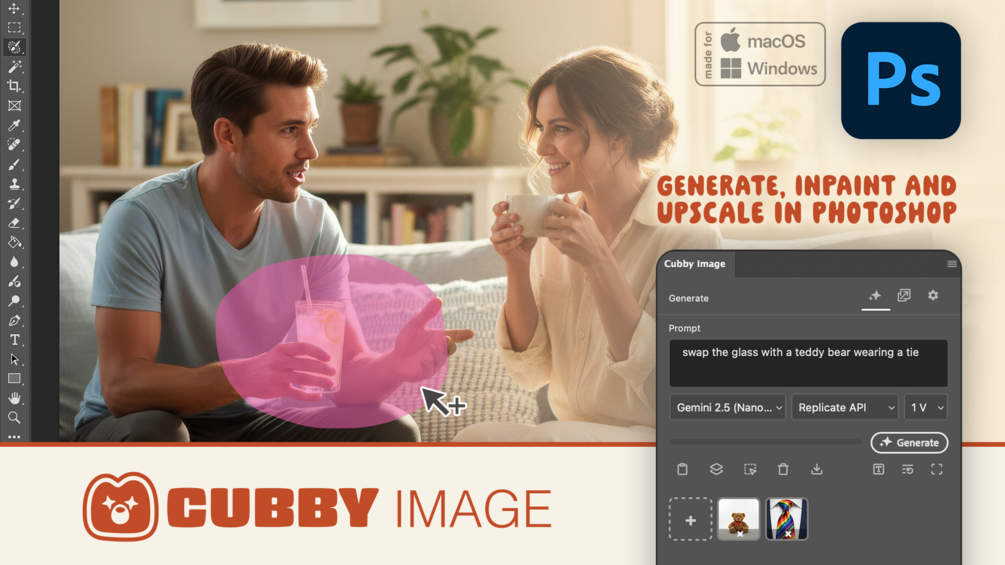Open the three-dots extra tools menu
Image resolution: width=1005 pixels, height=565 pixels.
click(14, 436)
